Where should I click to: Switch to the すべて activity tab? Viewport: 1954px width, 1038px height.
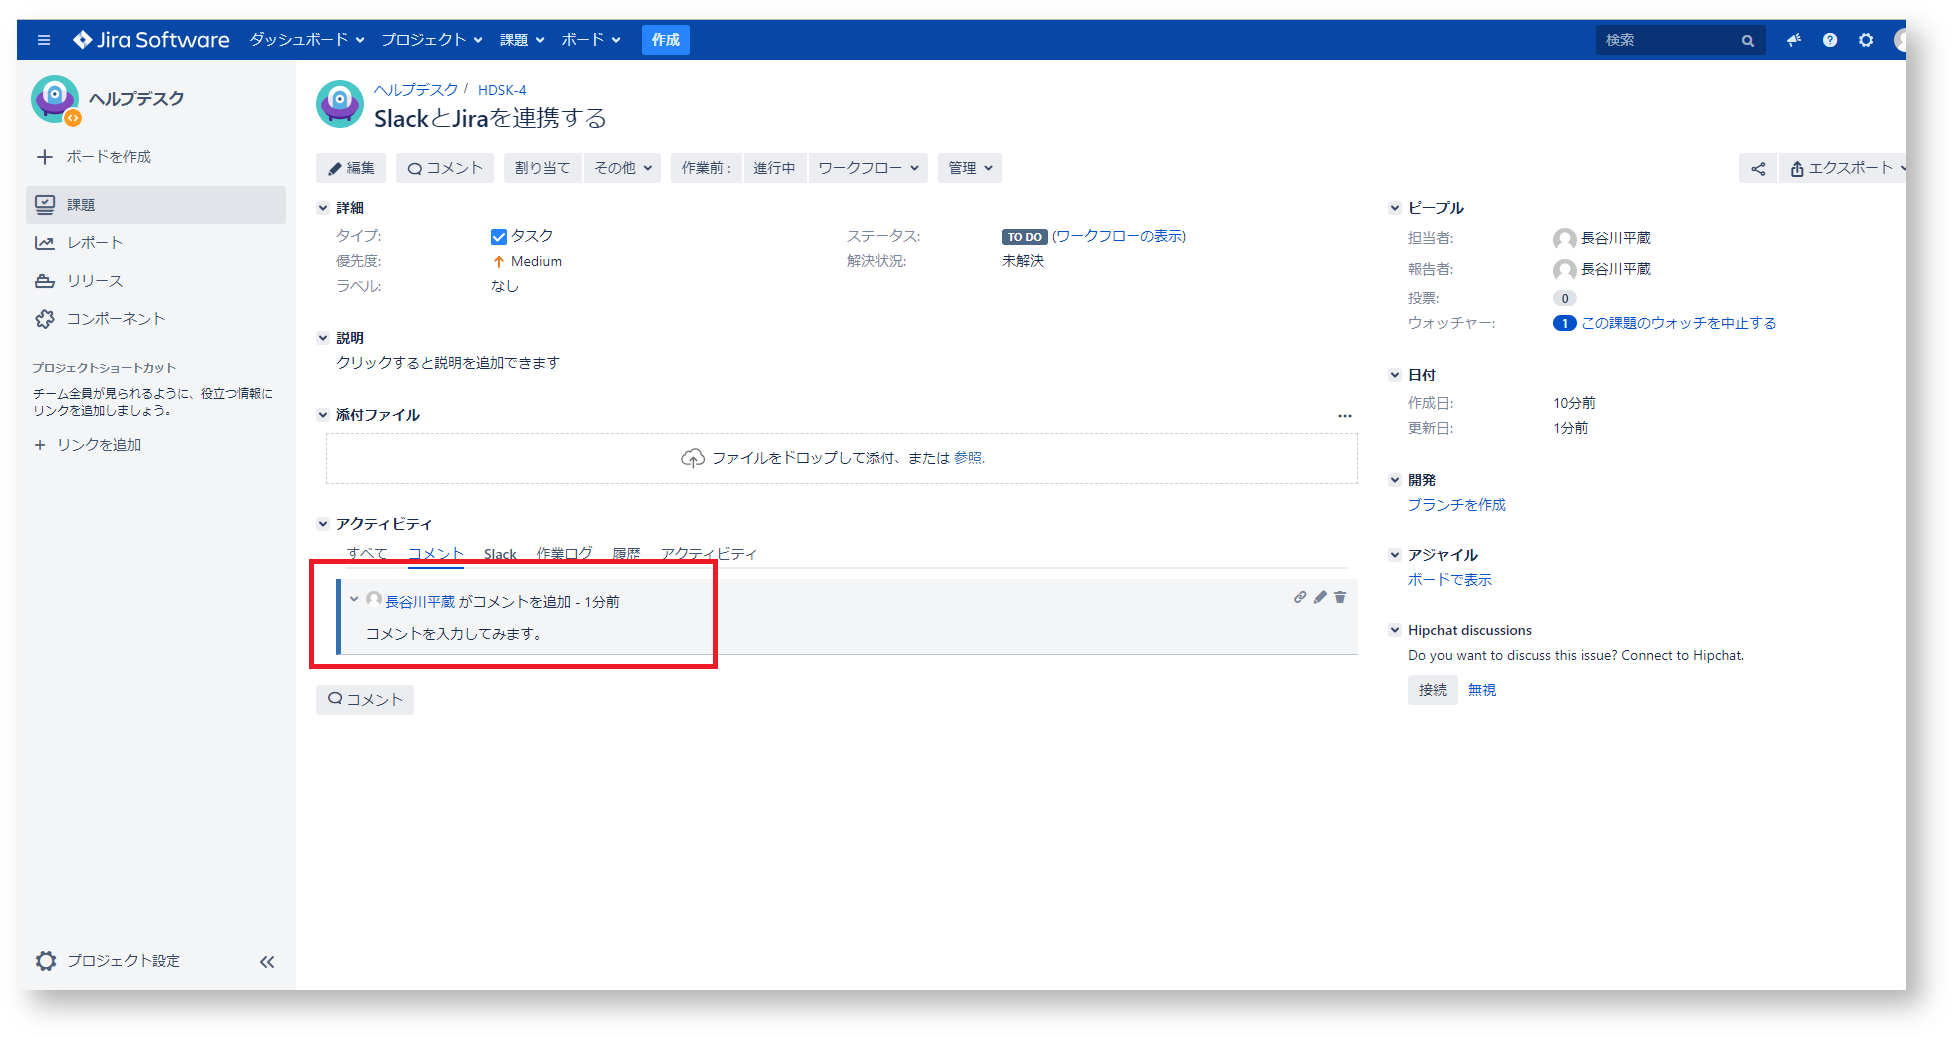[x=367, y=554]
